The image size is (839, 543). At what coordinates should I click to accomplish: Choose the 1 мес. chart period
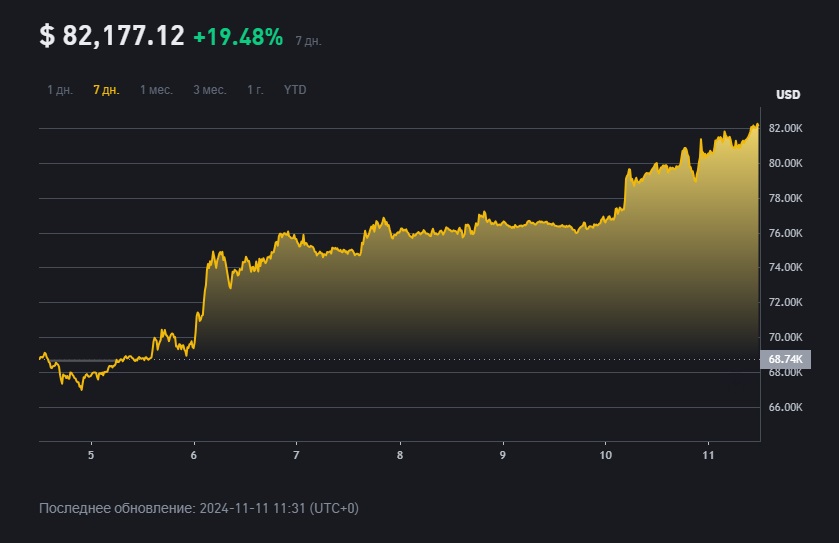click(156, 90)
